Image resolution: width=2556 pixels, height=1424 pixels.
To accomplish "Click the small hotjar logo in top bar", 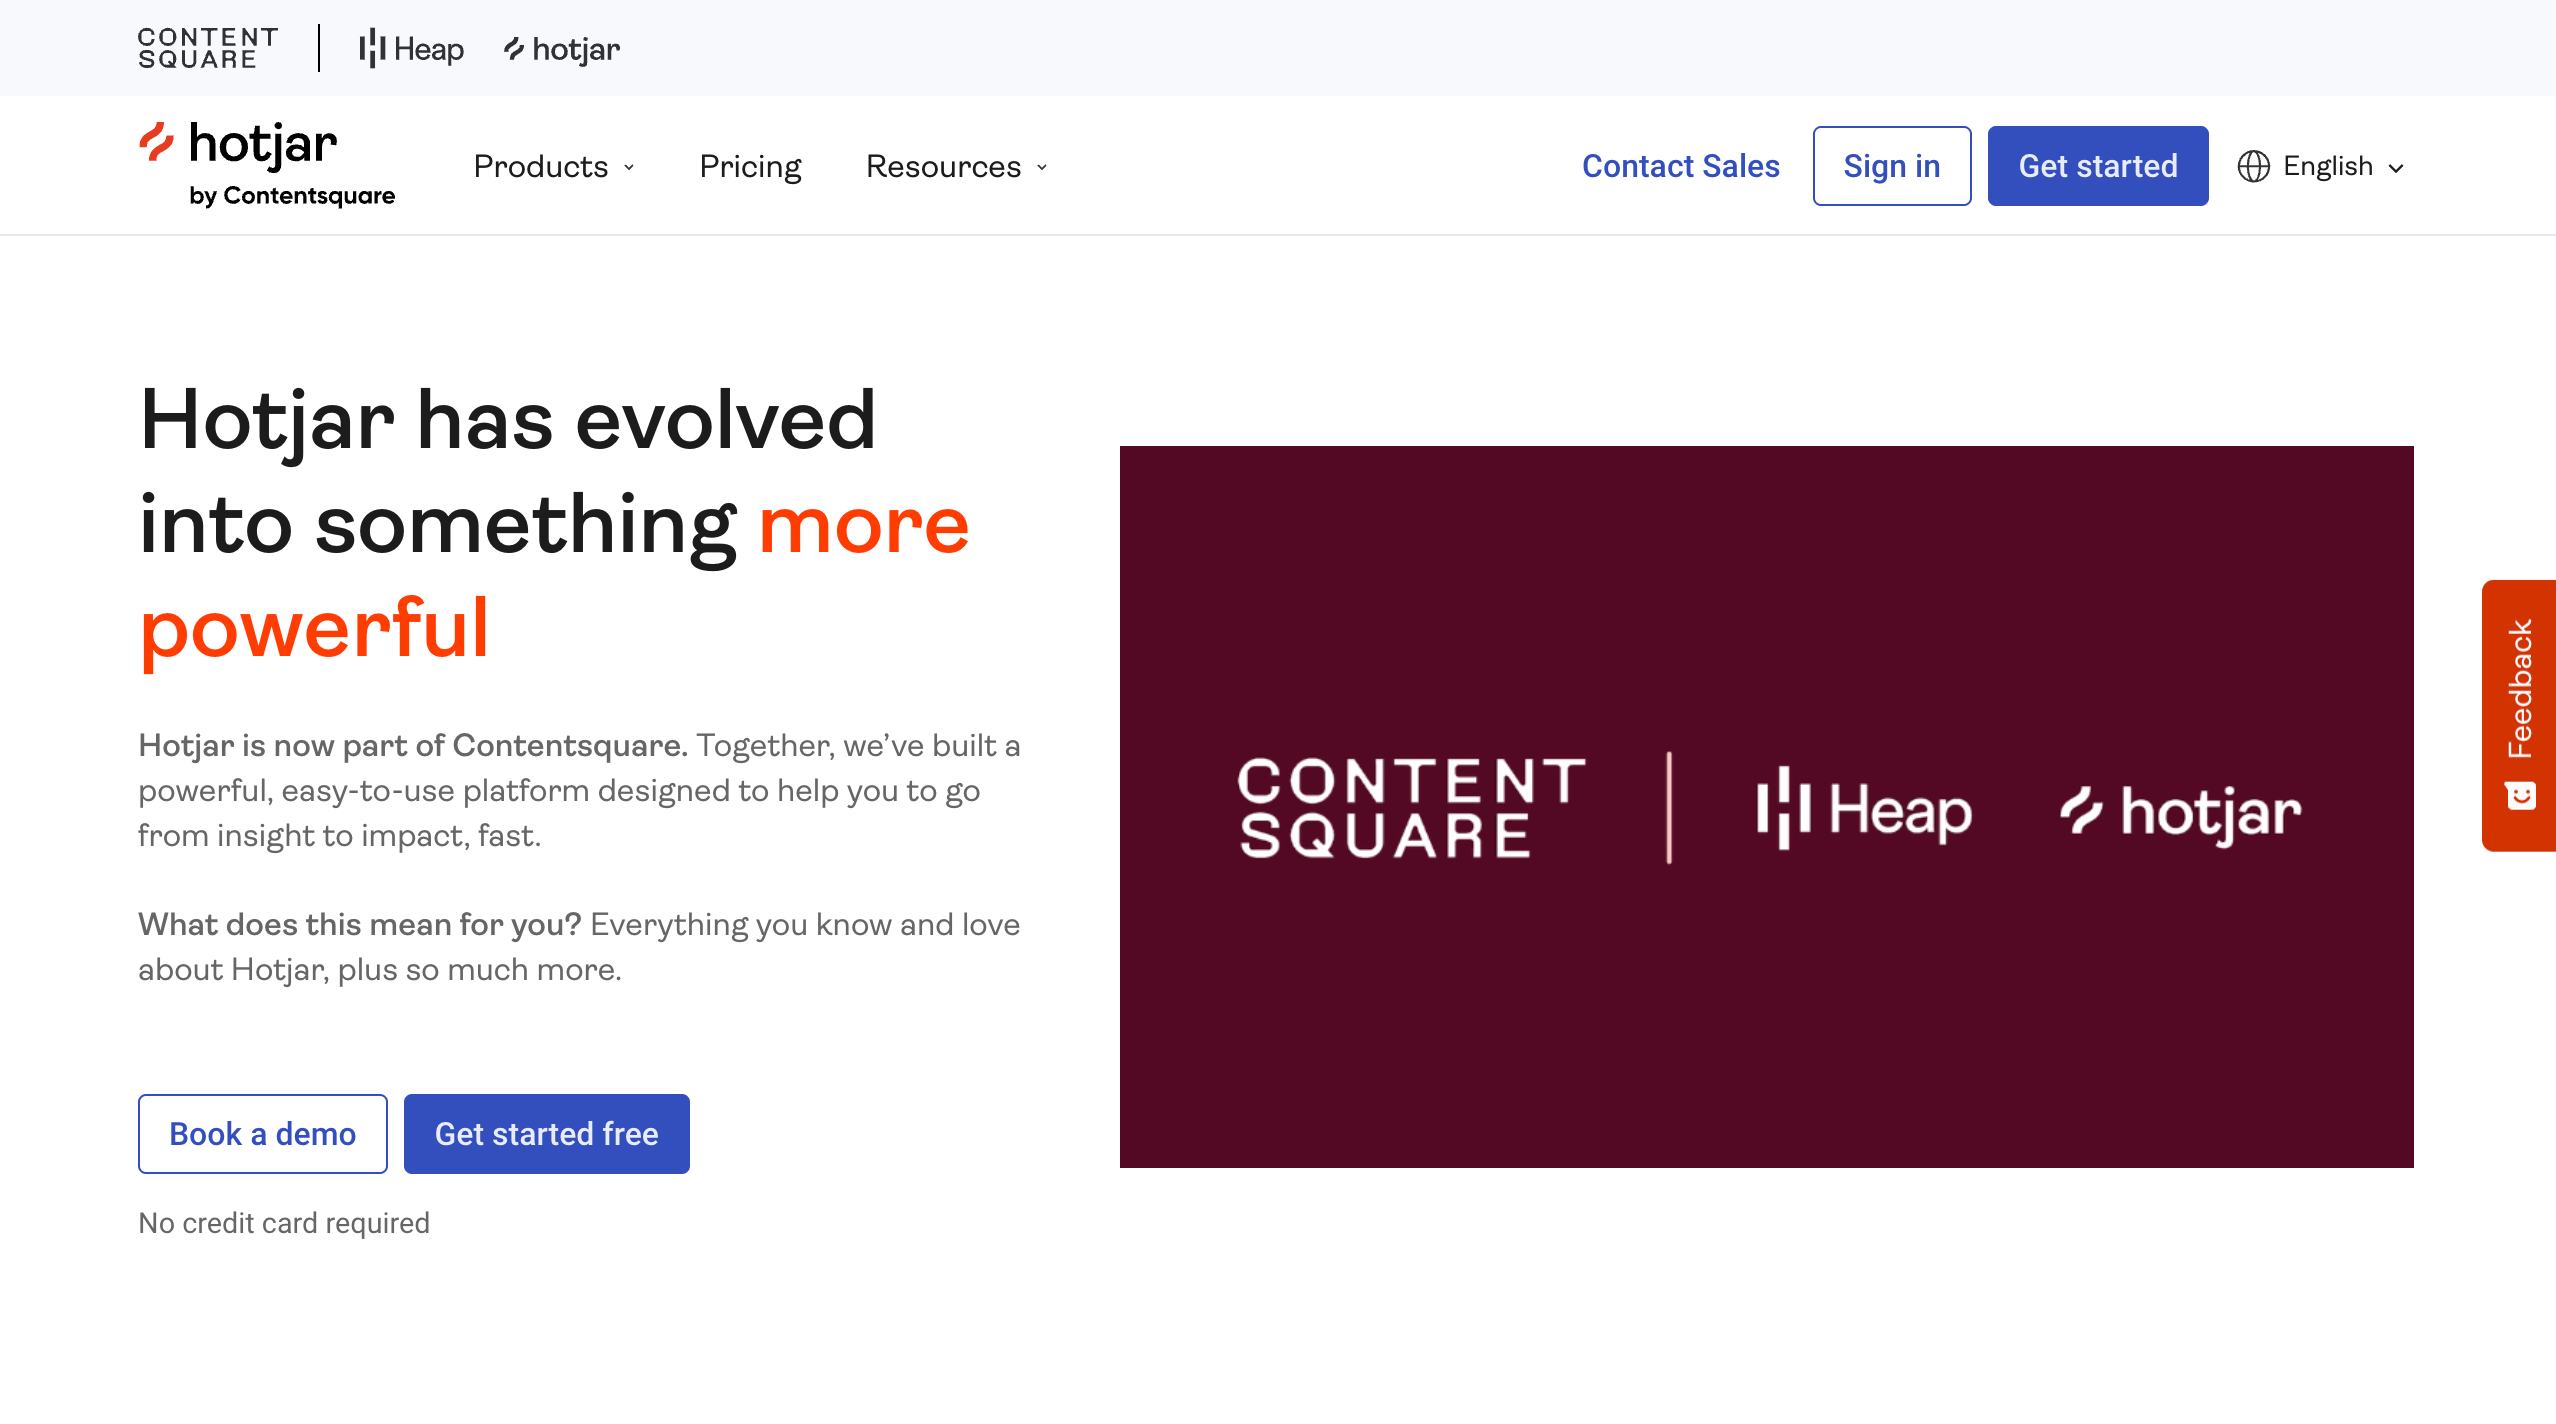I will 561,48.
